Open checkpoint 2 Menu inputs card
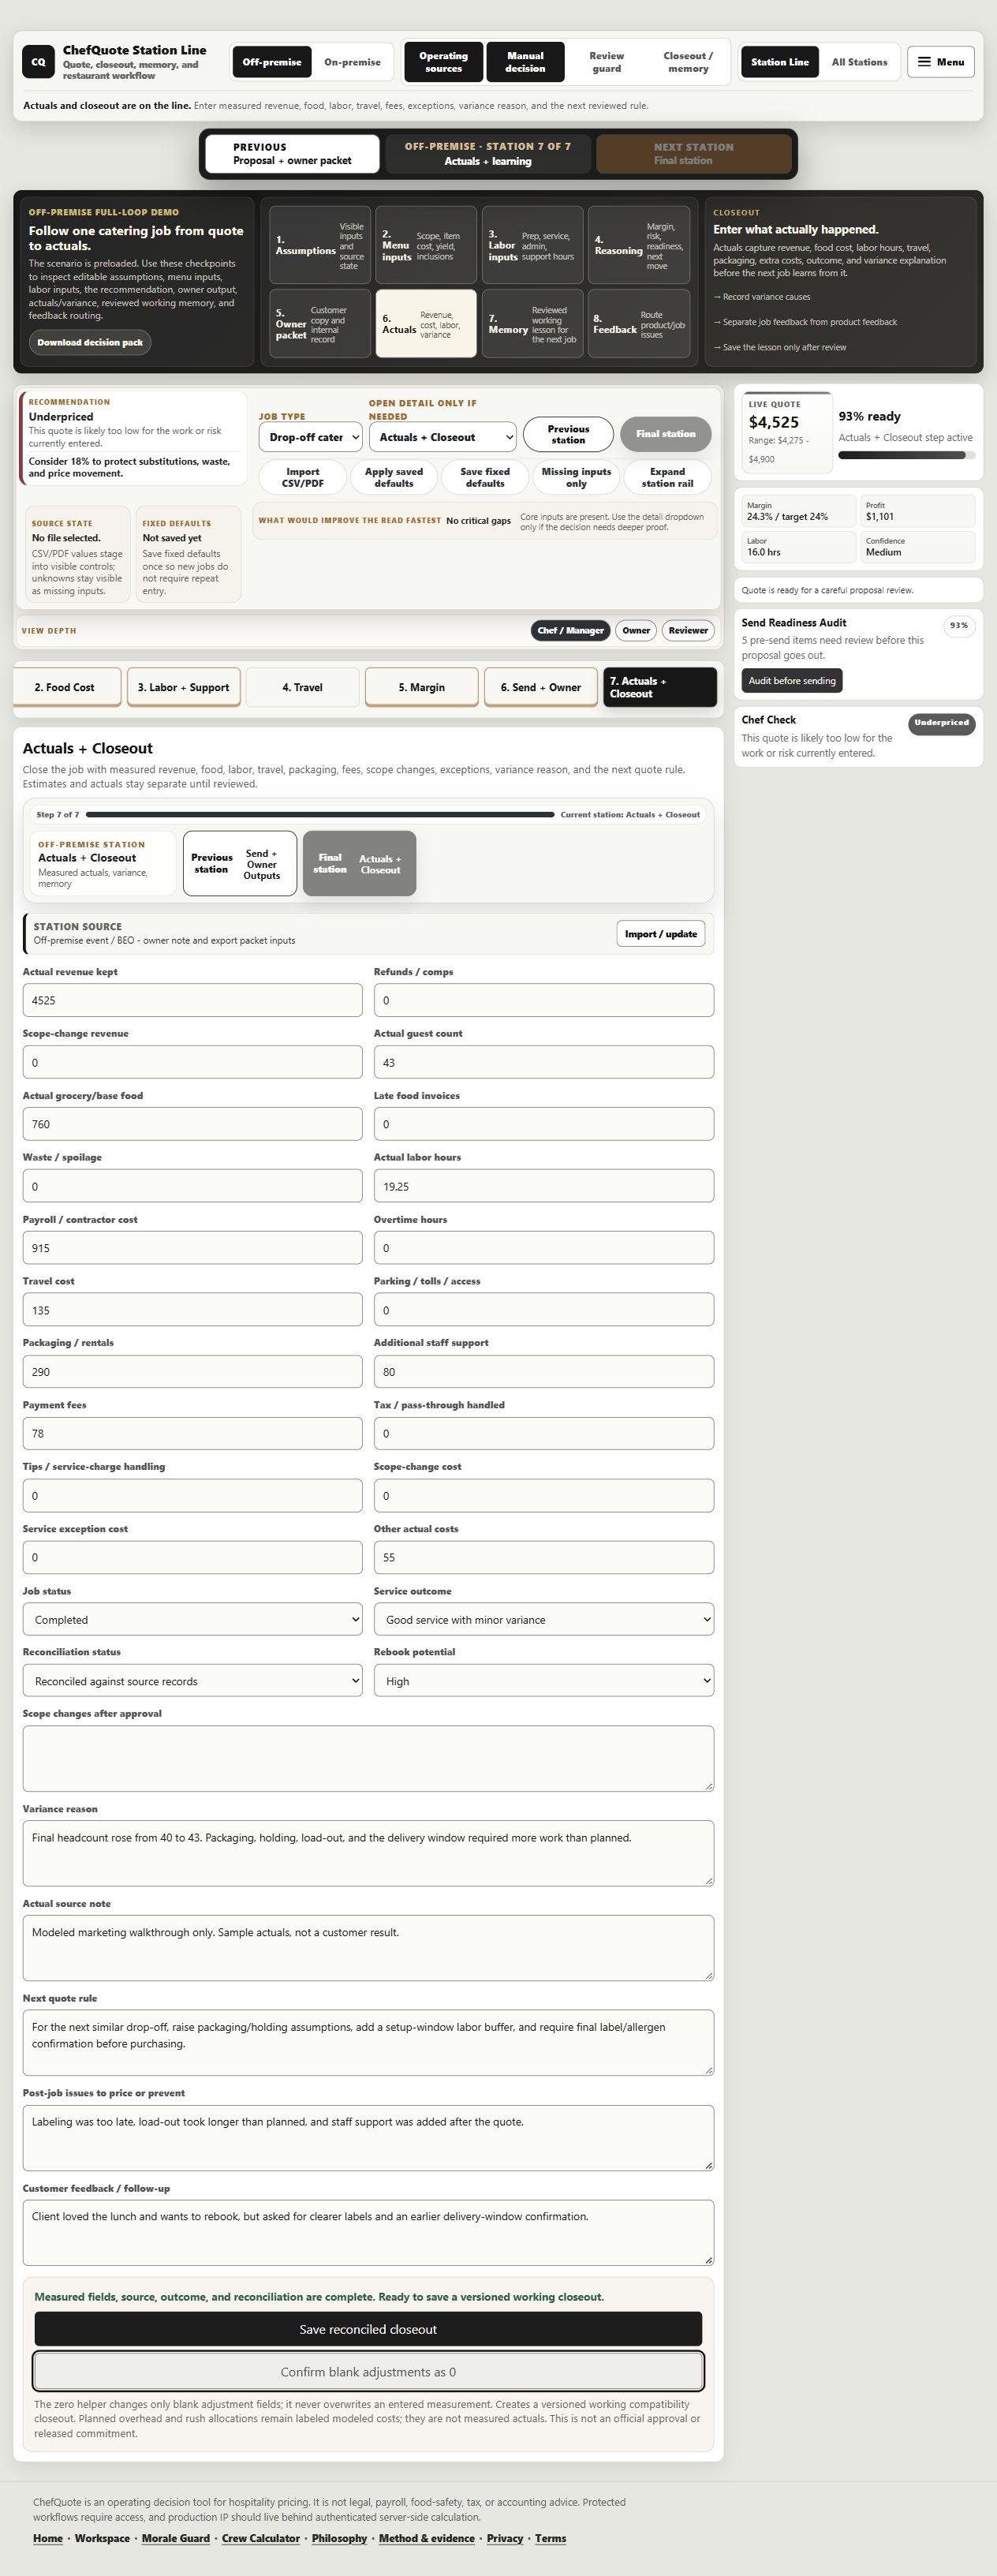 [x=426, y=245]
